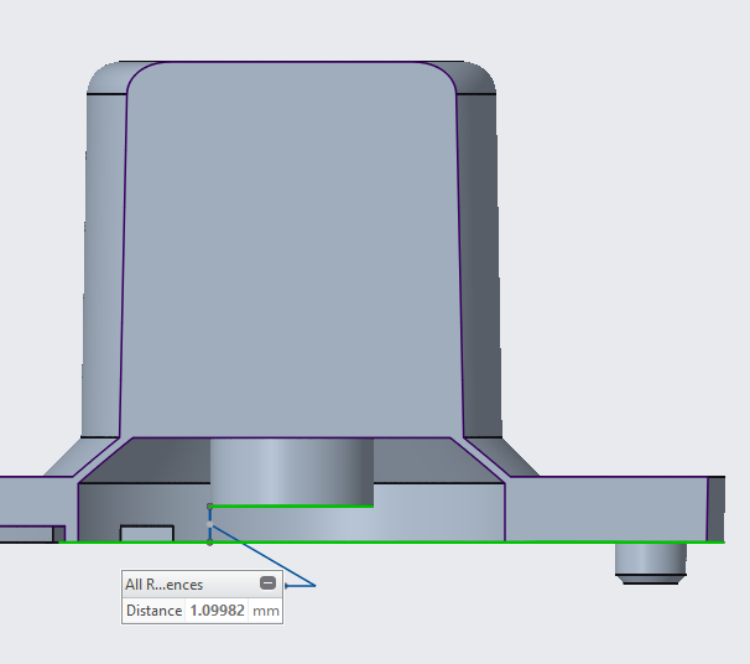
Task: Select the bottom measurement handle point
Action: click(209, 542)
